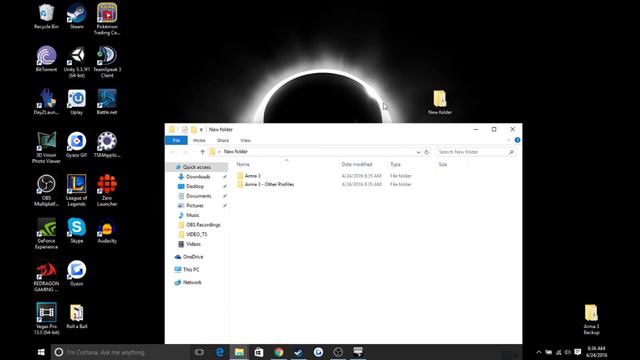Viewport: 640px width, 360px height.
Task: Click the Gyazo desktop icon
Action: [x=77, y=273]
